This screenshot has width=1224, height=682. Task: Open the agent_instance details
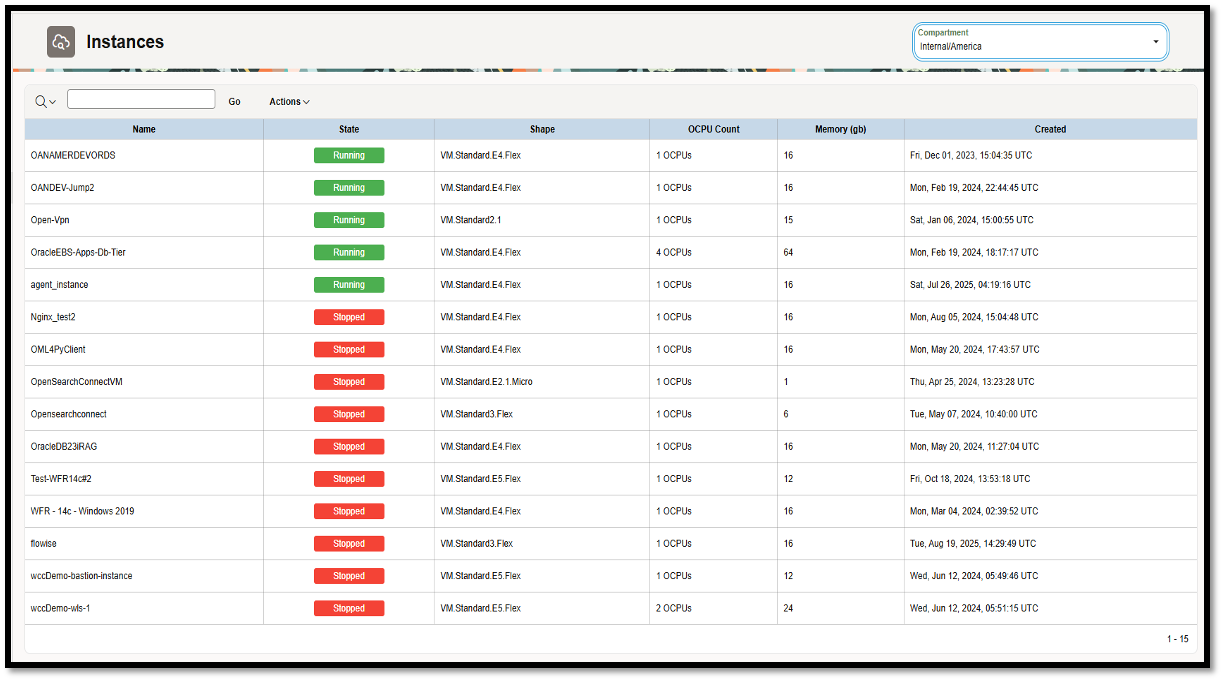59,284
